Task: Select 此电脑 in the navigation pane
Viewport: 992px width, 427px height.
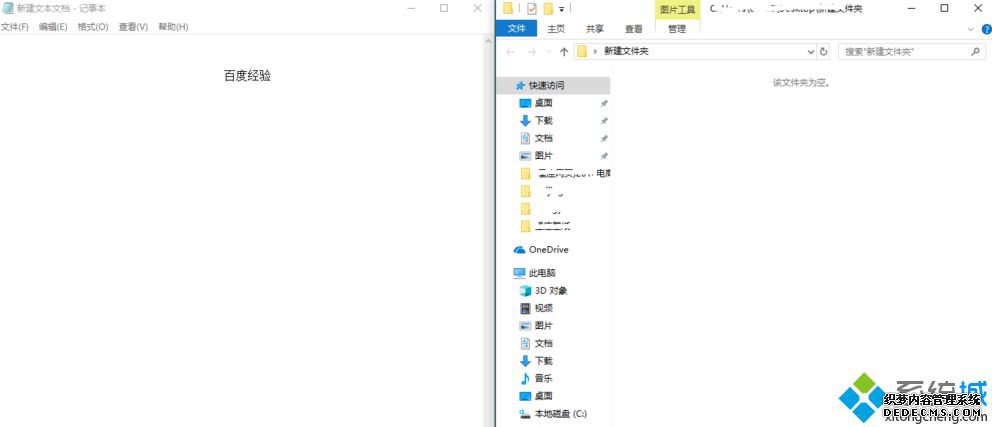Action: point(542,273)
